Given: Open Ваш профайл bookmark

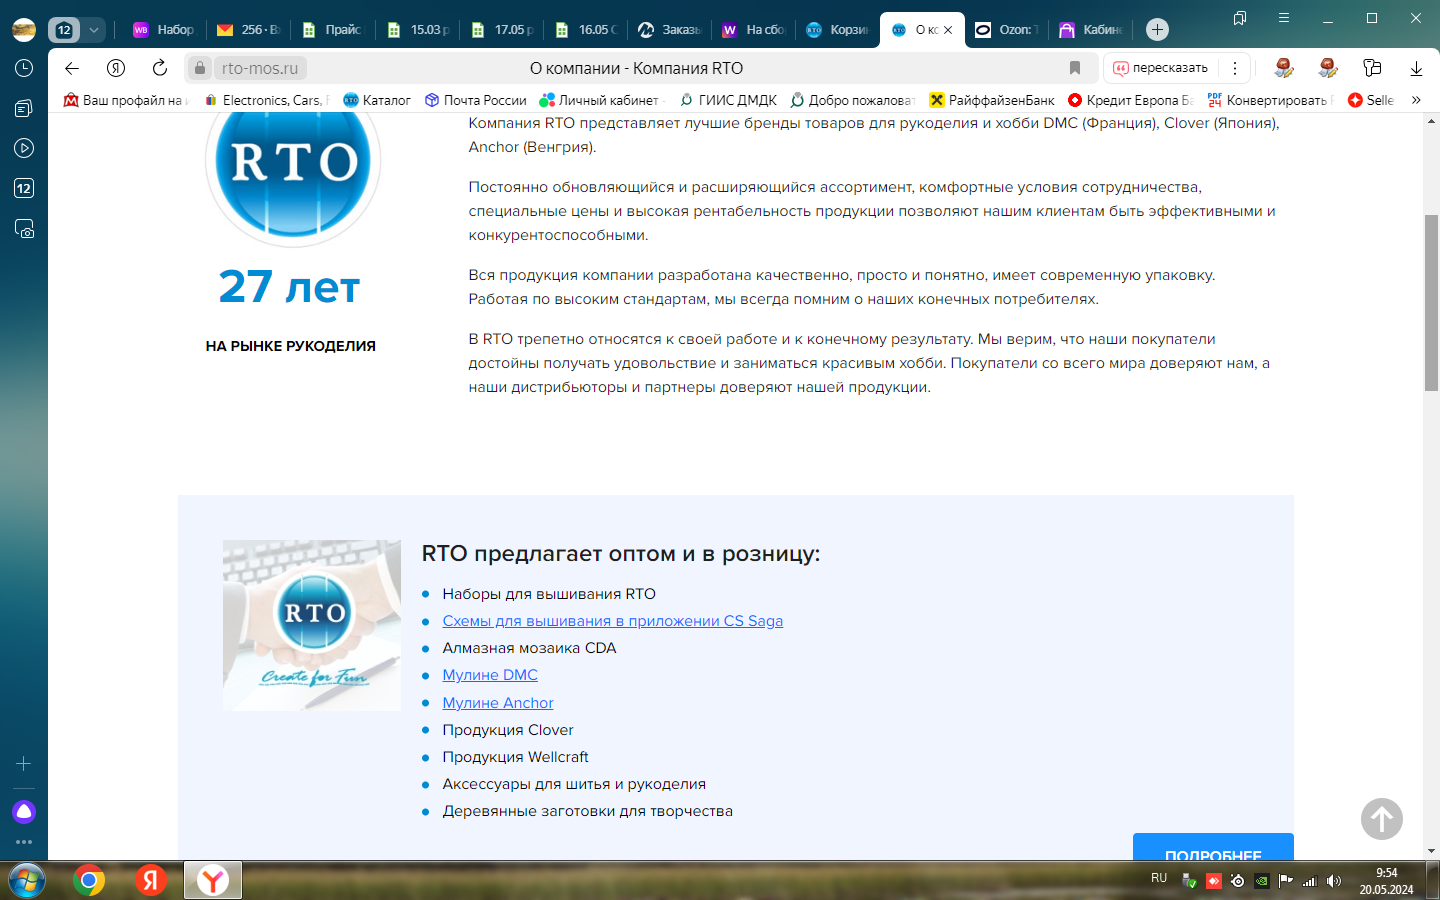Looking at the screenshot, I should point(126,100).
